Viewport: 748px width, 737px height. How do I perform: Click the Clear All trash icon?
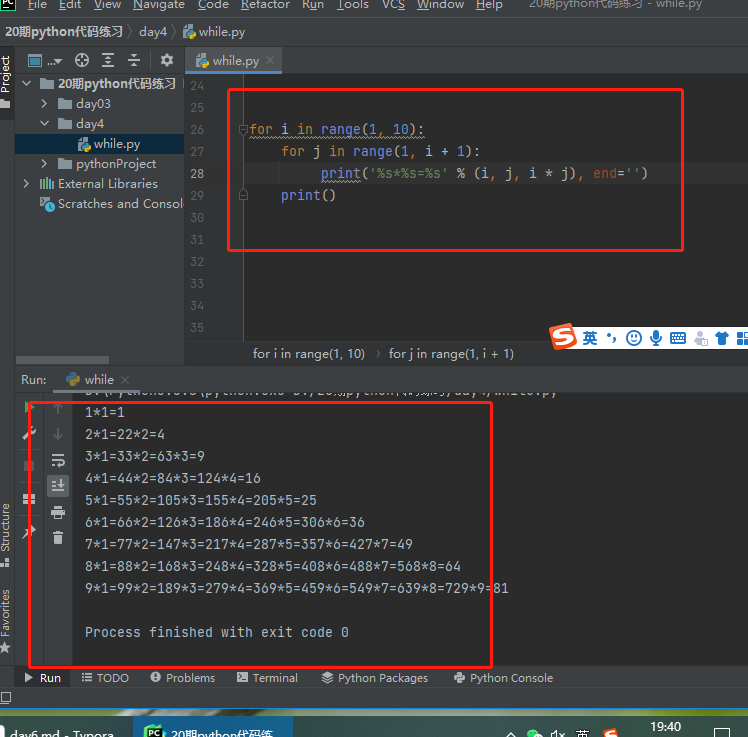(x=58, y=538)
